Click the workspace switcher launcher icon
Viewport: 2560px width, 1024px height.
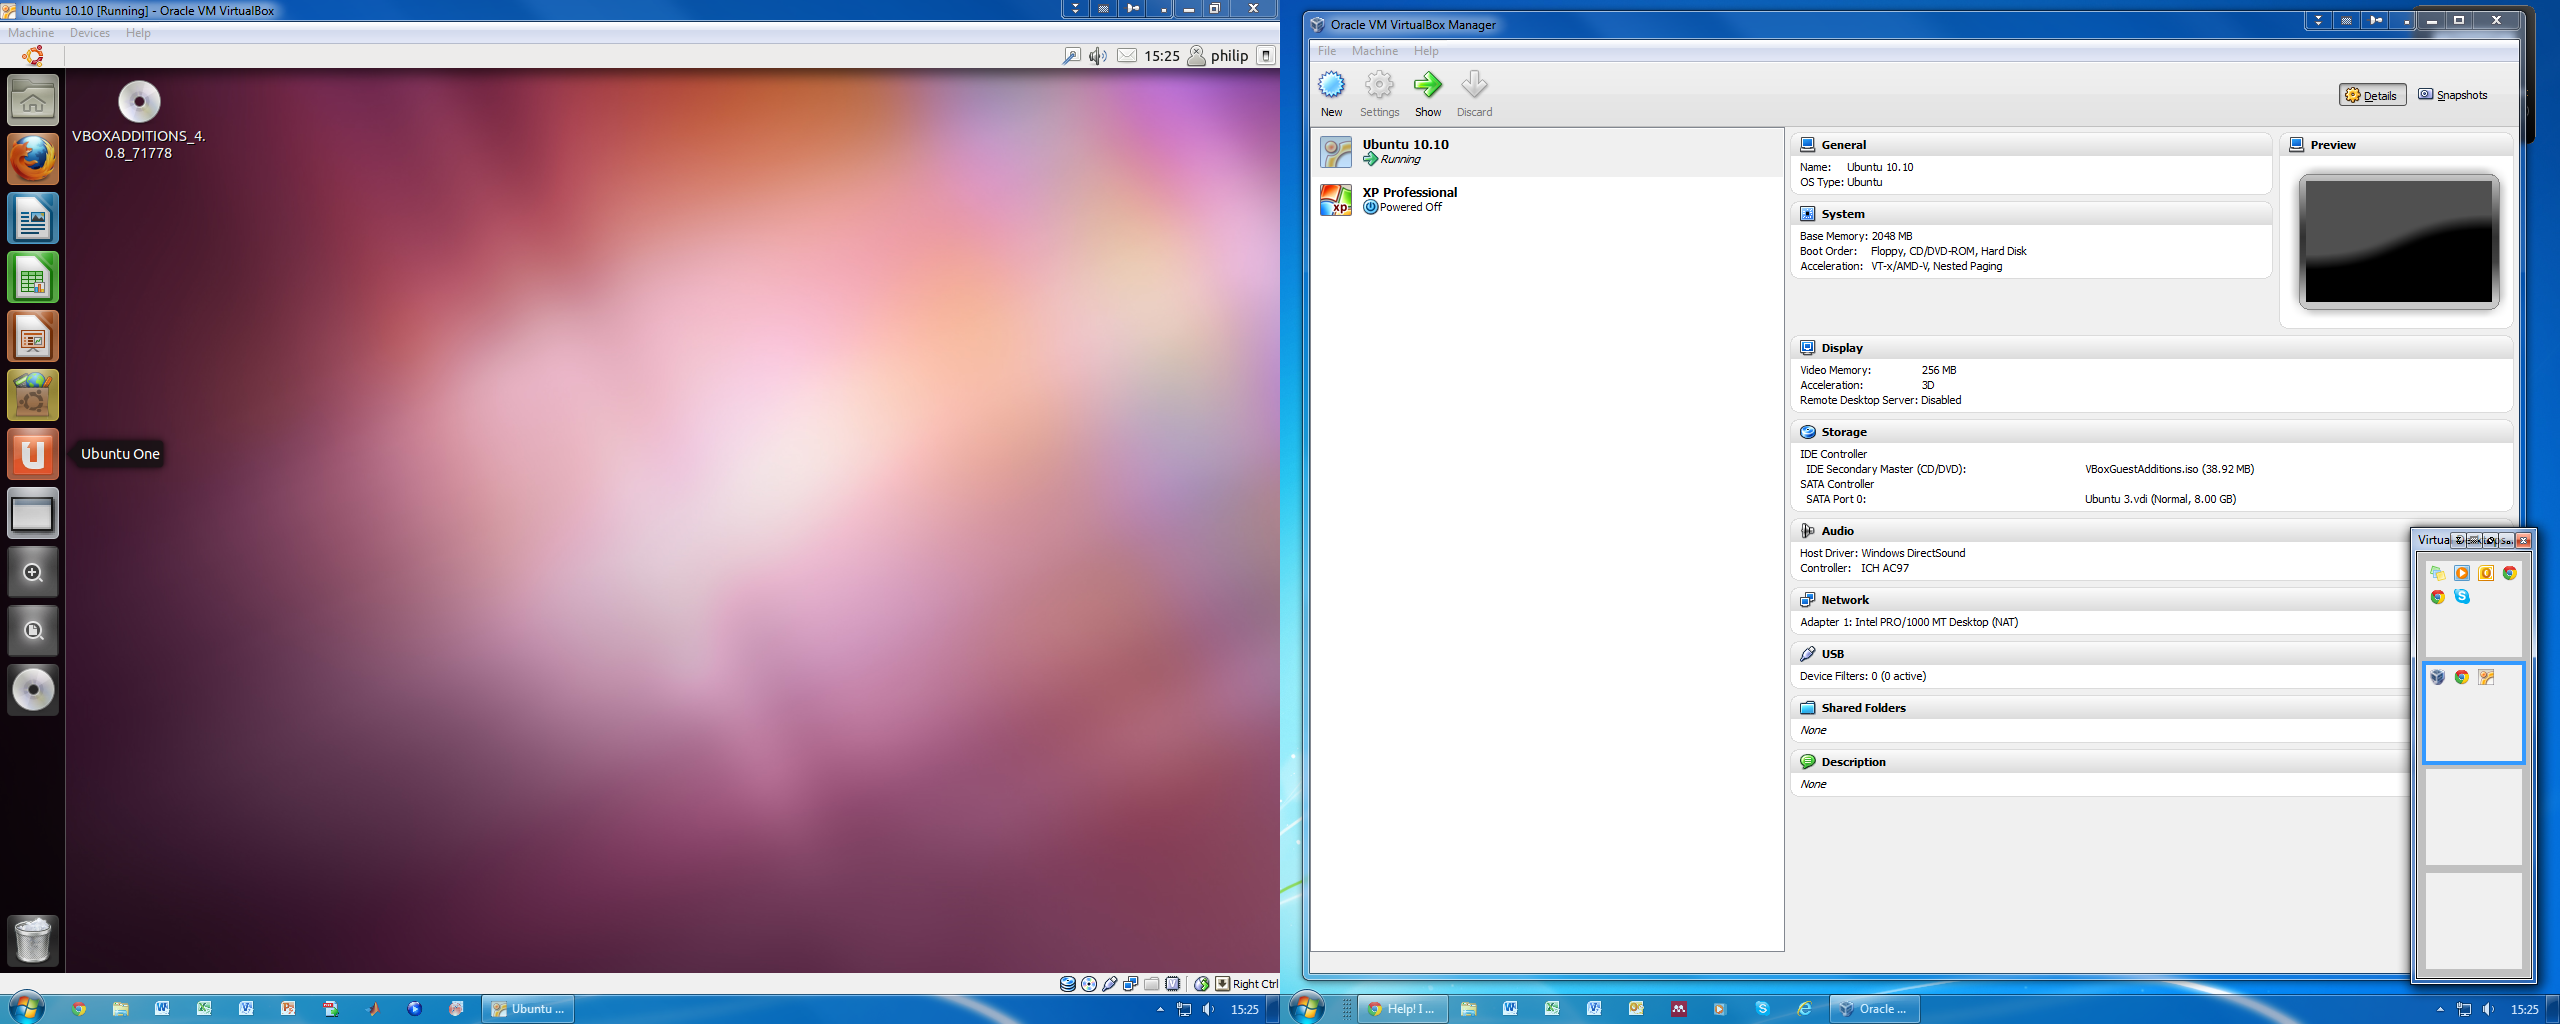pyautogui.click(x=33, y=514)
